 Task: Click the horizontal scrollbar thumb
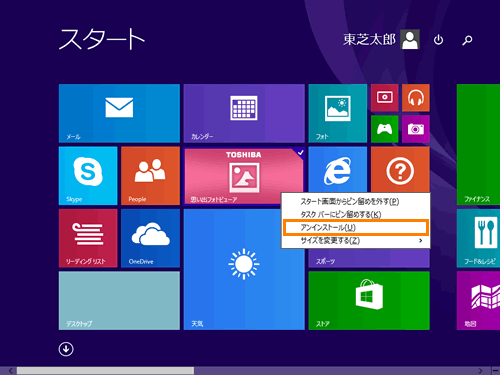click(105, 371)
